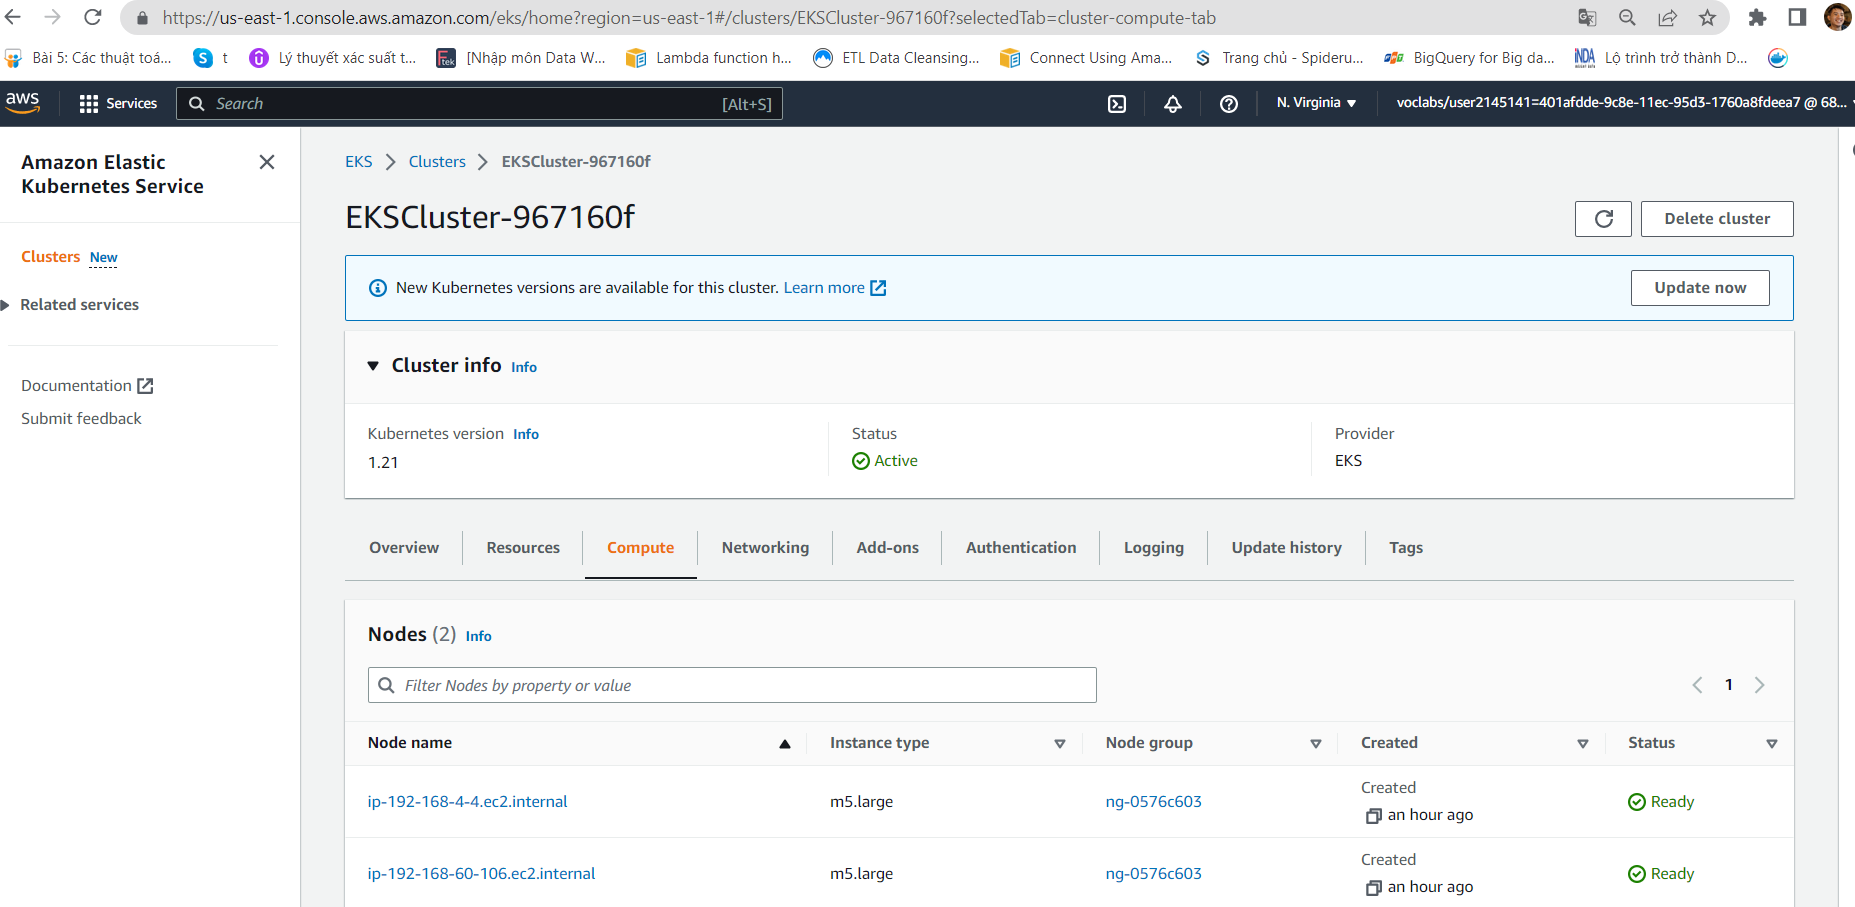Click the Clusters breadcrumb link

coord(437,162)
